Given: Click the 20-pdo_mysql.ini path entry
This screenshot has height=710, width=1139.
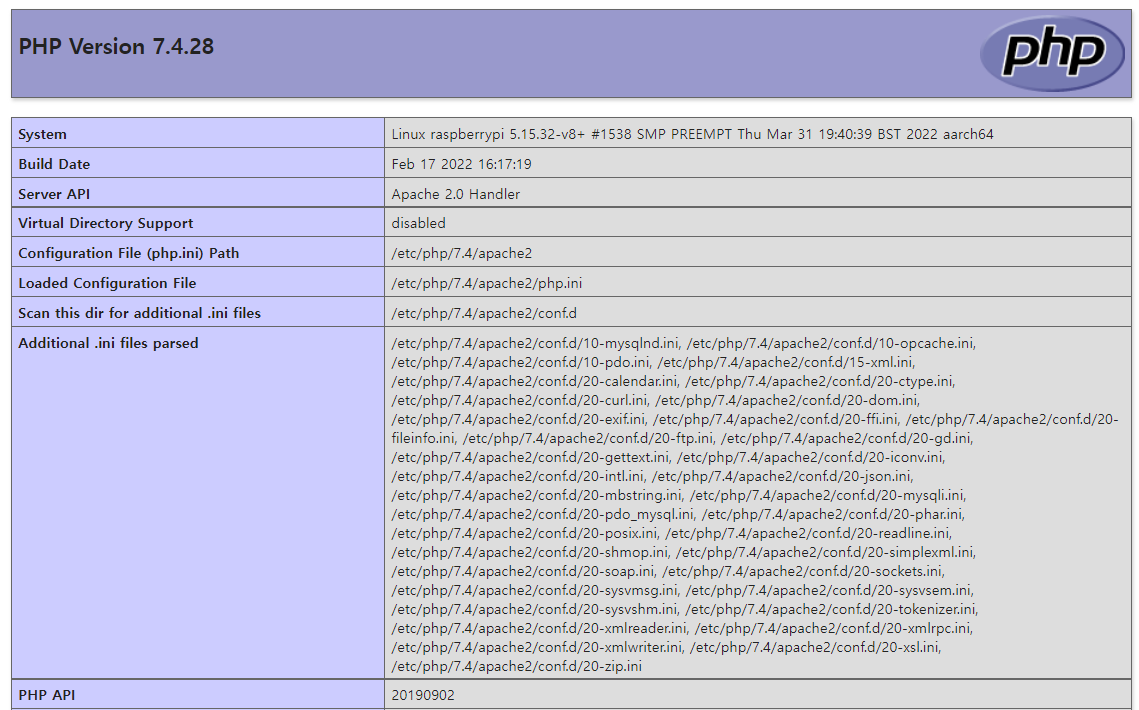Looking at the screenshot, I should pos(543,515).
